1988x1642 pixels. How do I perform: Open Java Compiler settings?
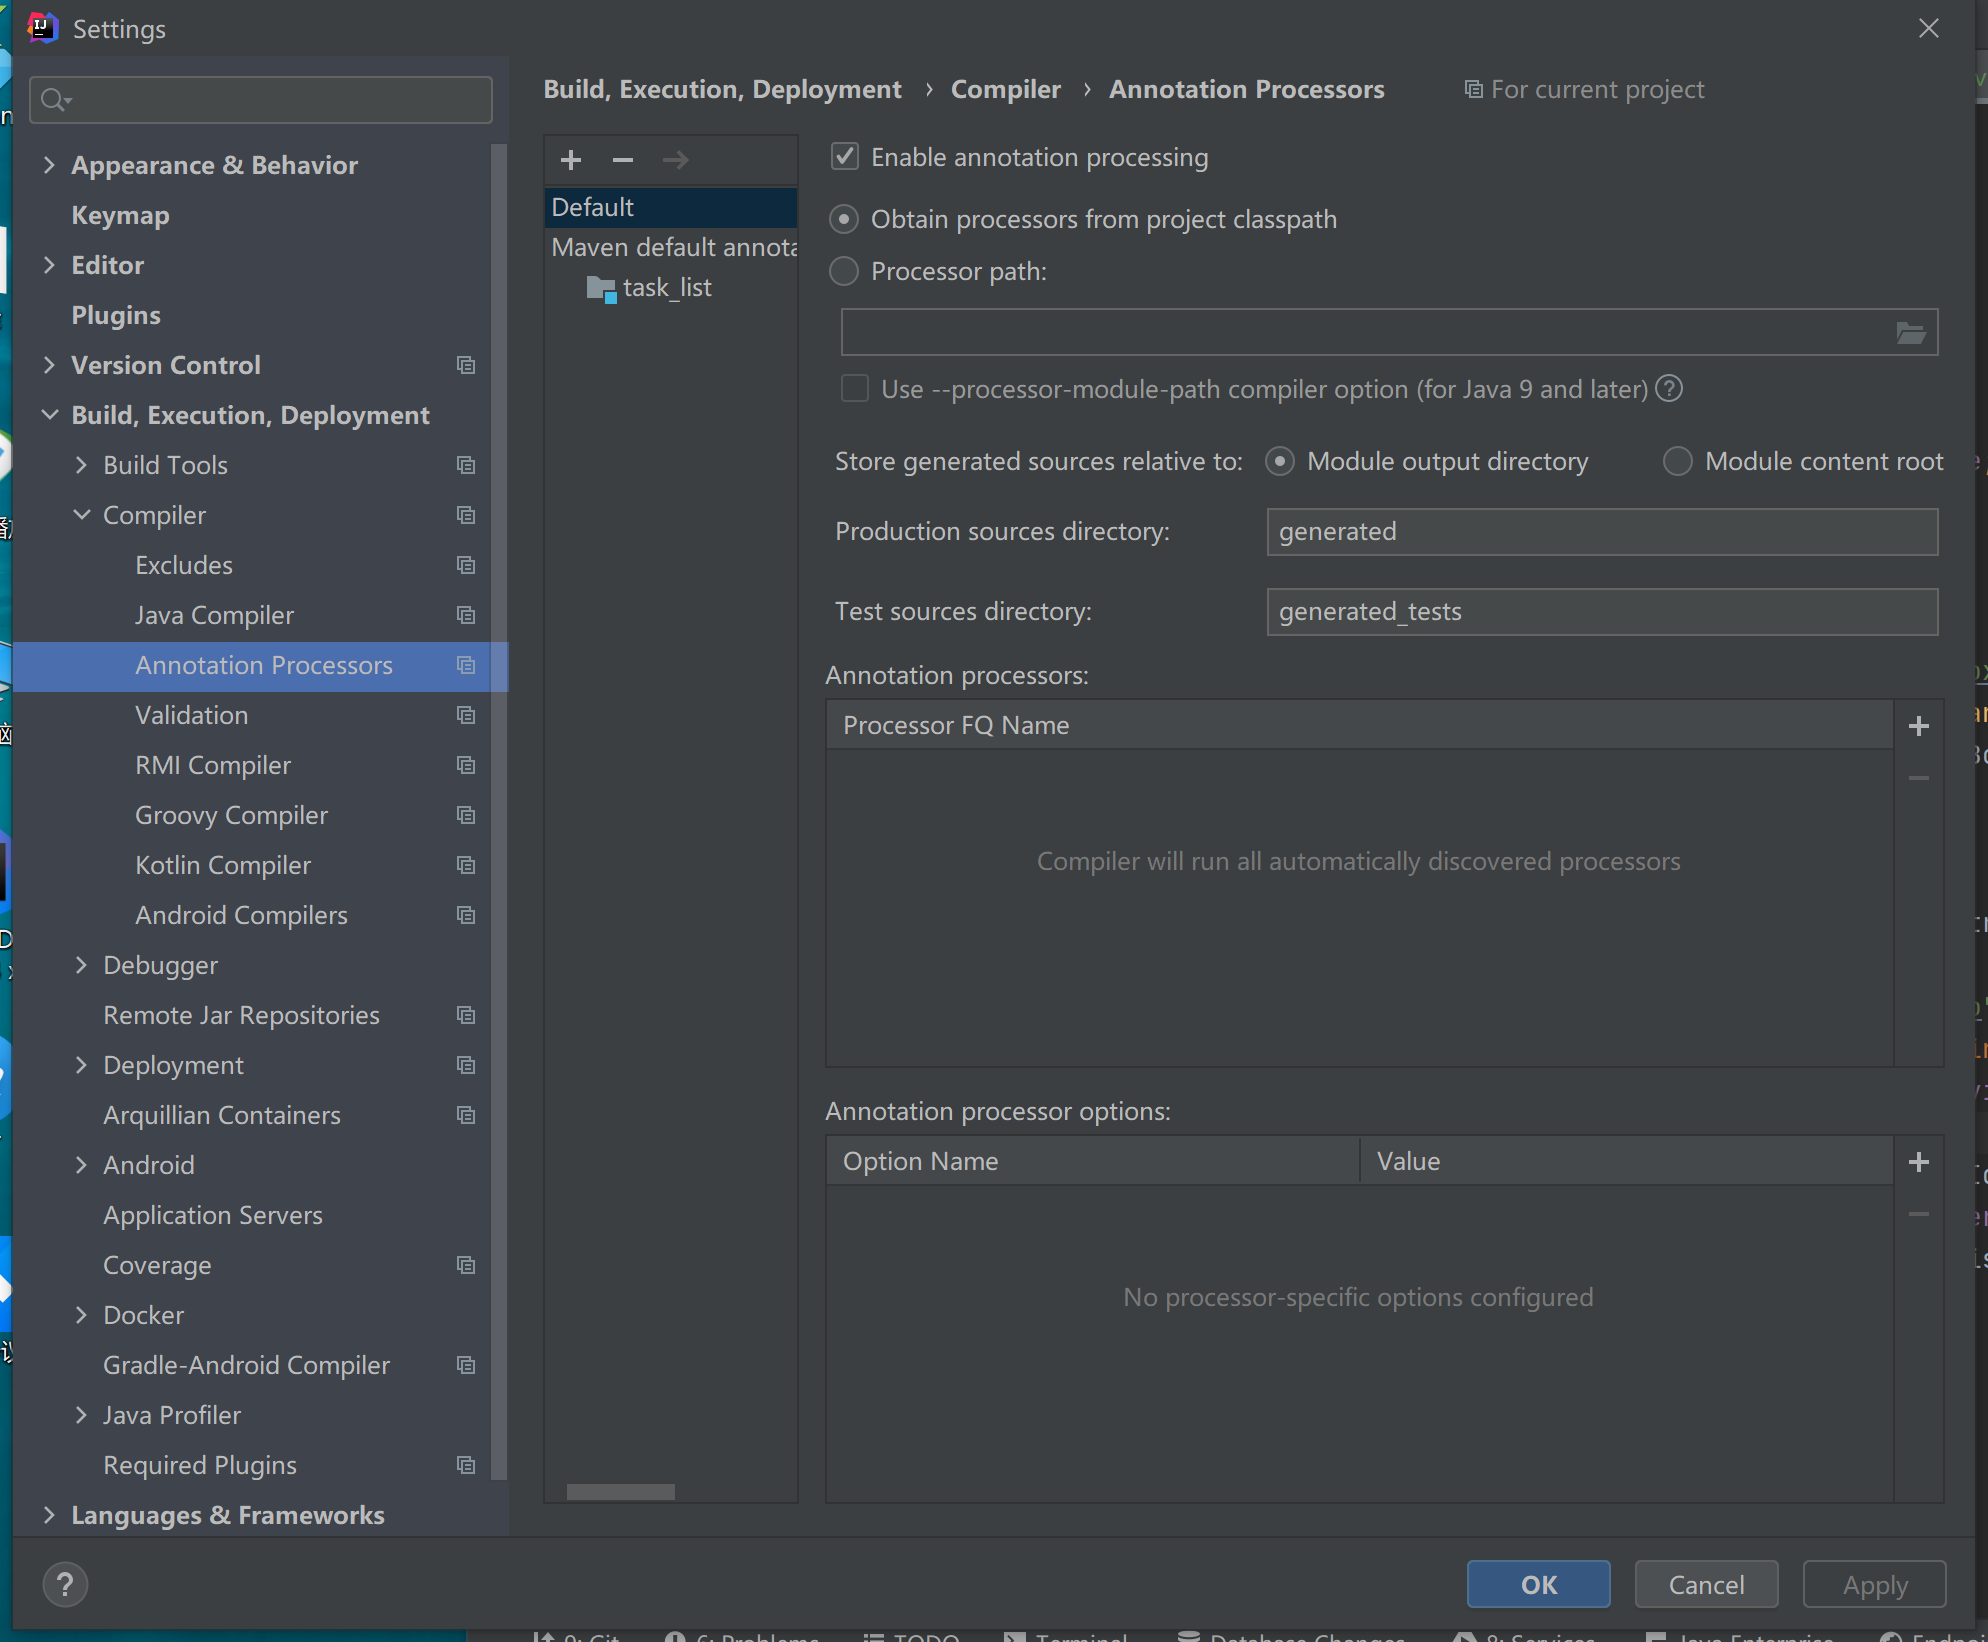click(214, 615)
